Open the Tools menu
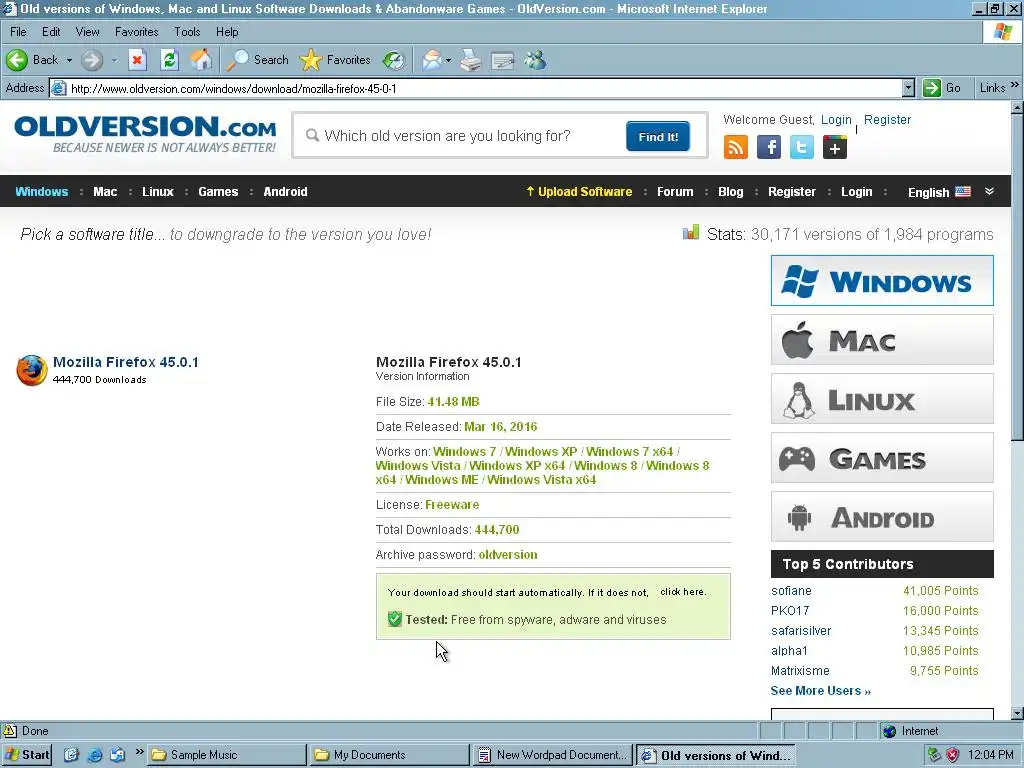The width and height of the screenshot is (1024, 768). 187,31
